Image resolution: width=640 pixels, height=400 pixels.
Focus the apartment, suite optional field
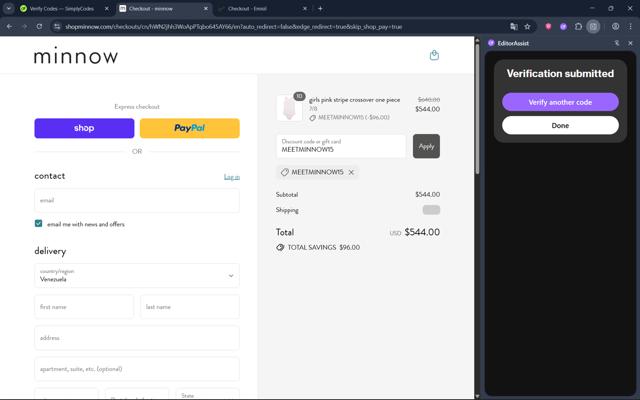(137, 369)
